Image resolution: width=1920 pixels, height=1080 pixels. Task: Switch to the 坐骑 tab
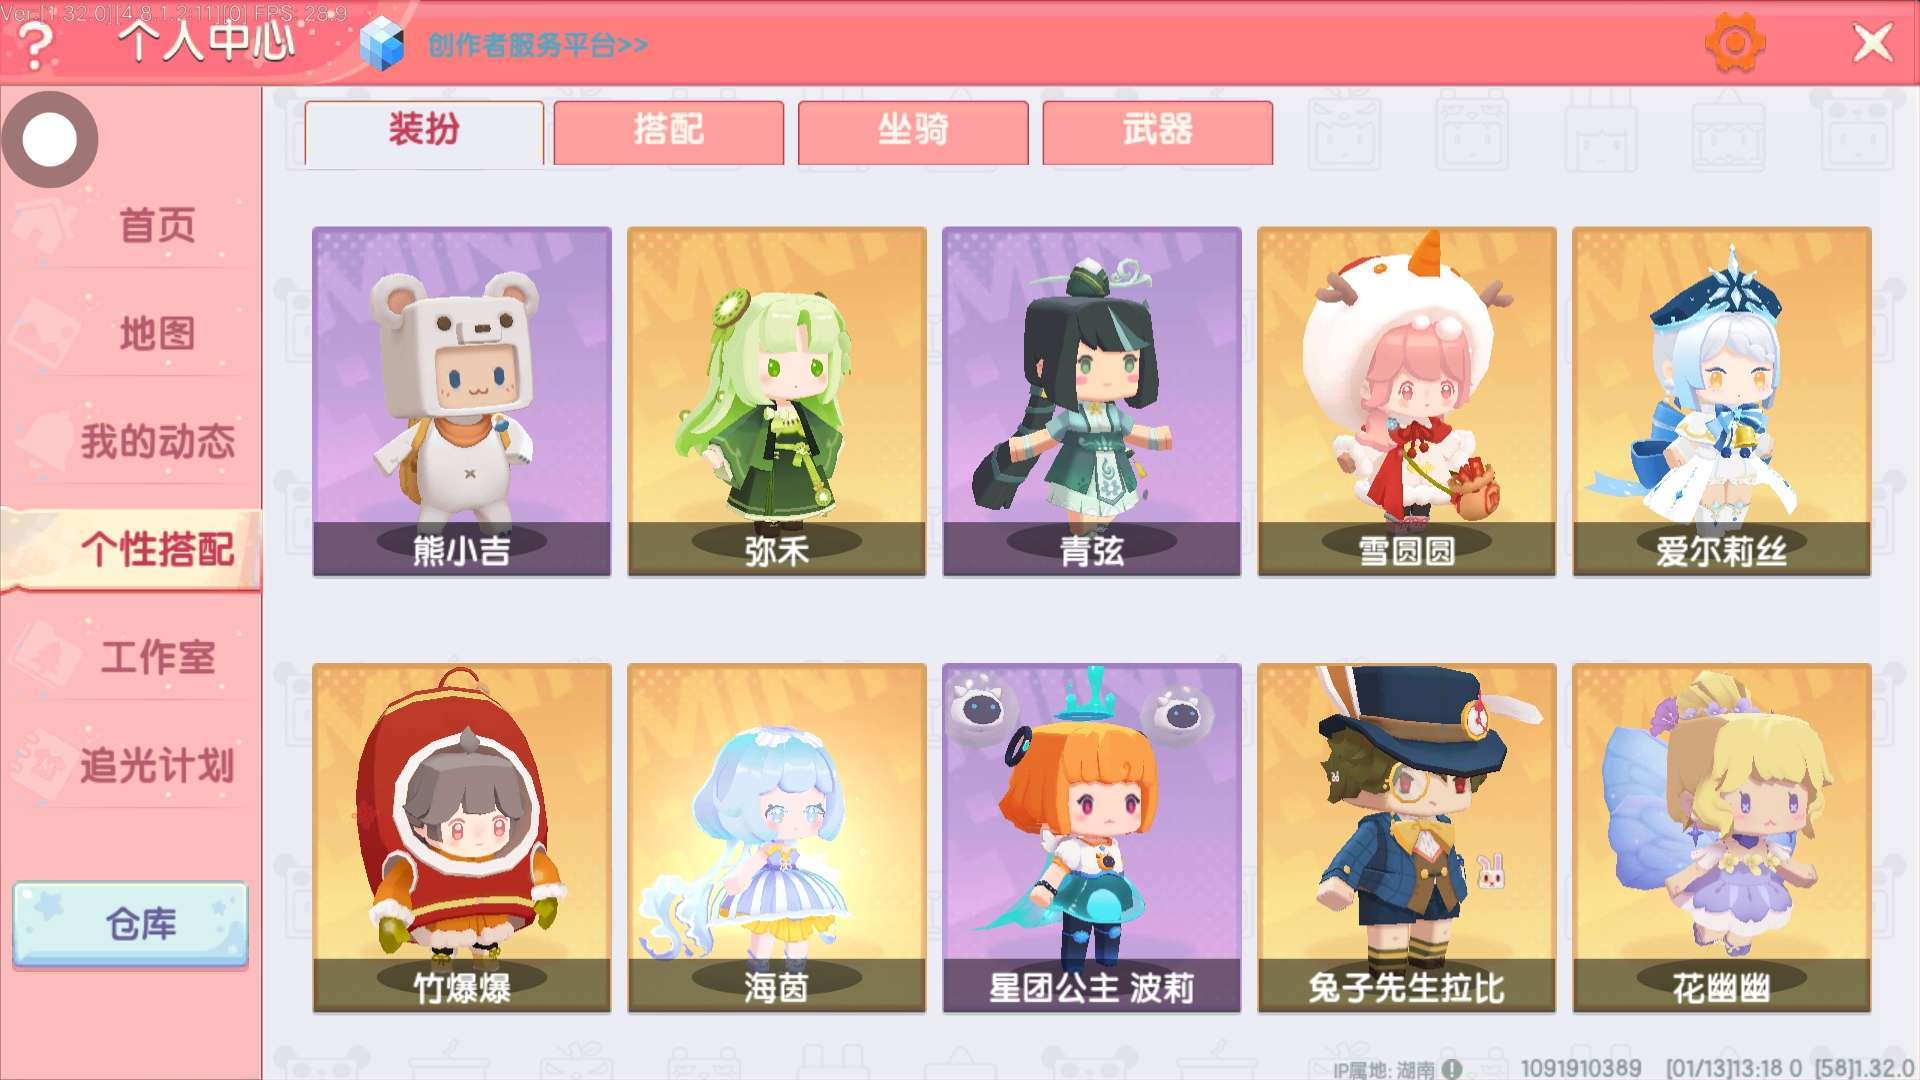click(912, 132)
